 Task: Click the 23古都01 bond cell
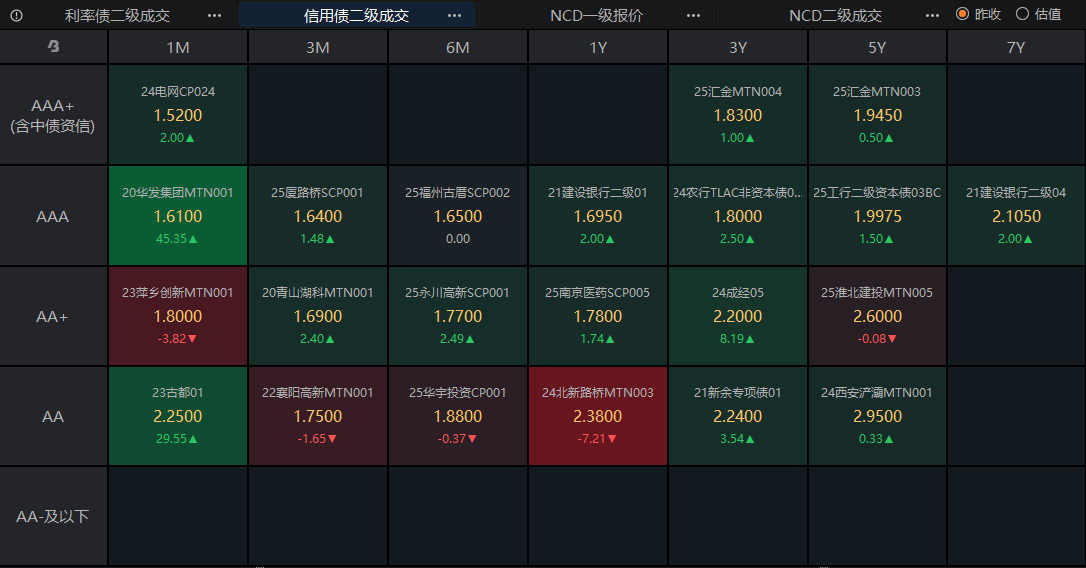pyautogui.click(x=178, y=416)
